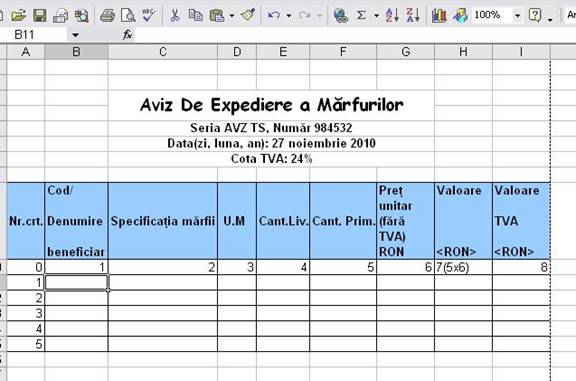Click the Open folder toolbar icon

point(18,15)
